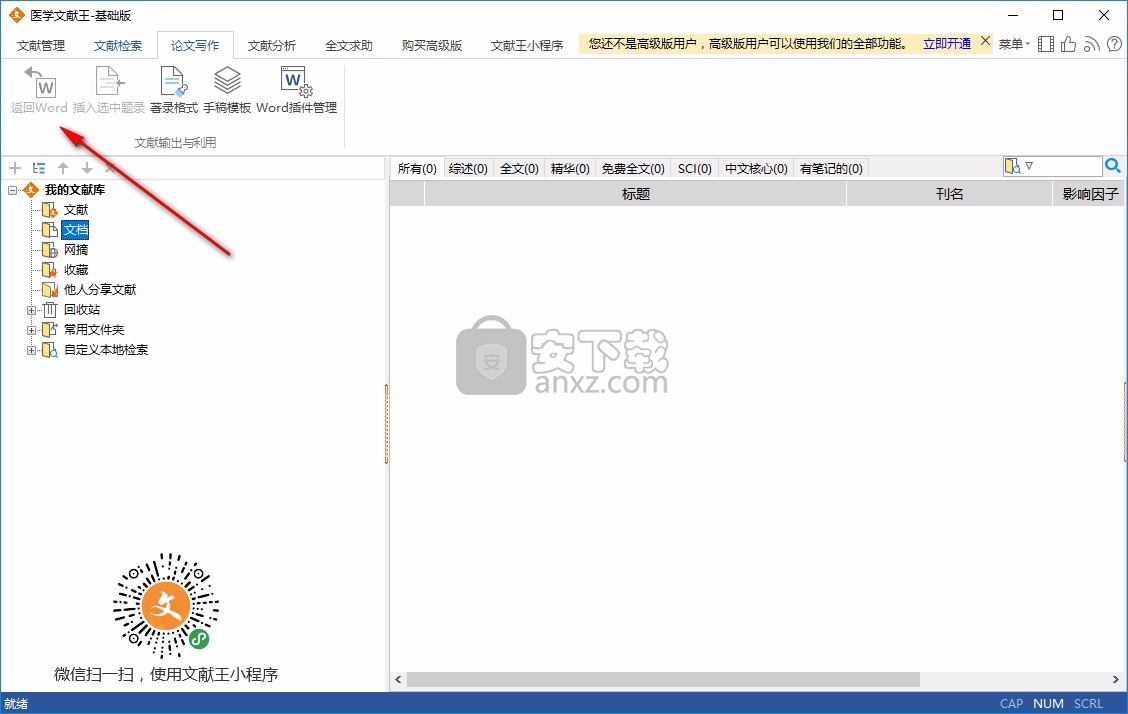1128x714 pixels.
Task: Click the help question mark icon
Action: [x=1114, y=45]
